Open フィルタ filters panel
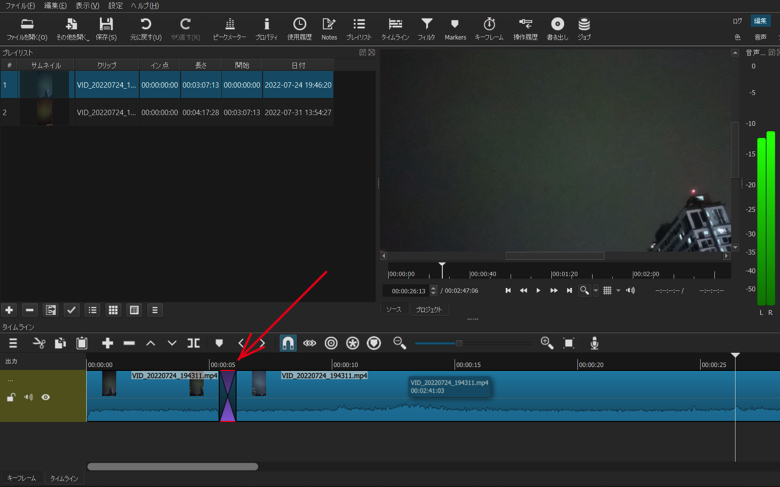780x487 pixels. tap(426, 29)
